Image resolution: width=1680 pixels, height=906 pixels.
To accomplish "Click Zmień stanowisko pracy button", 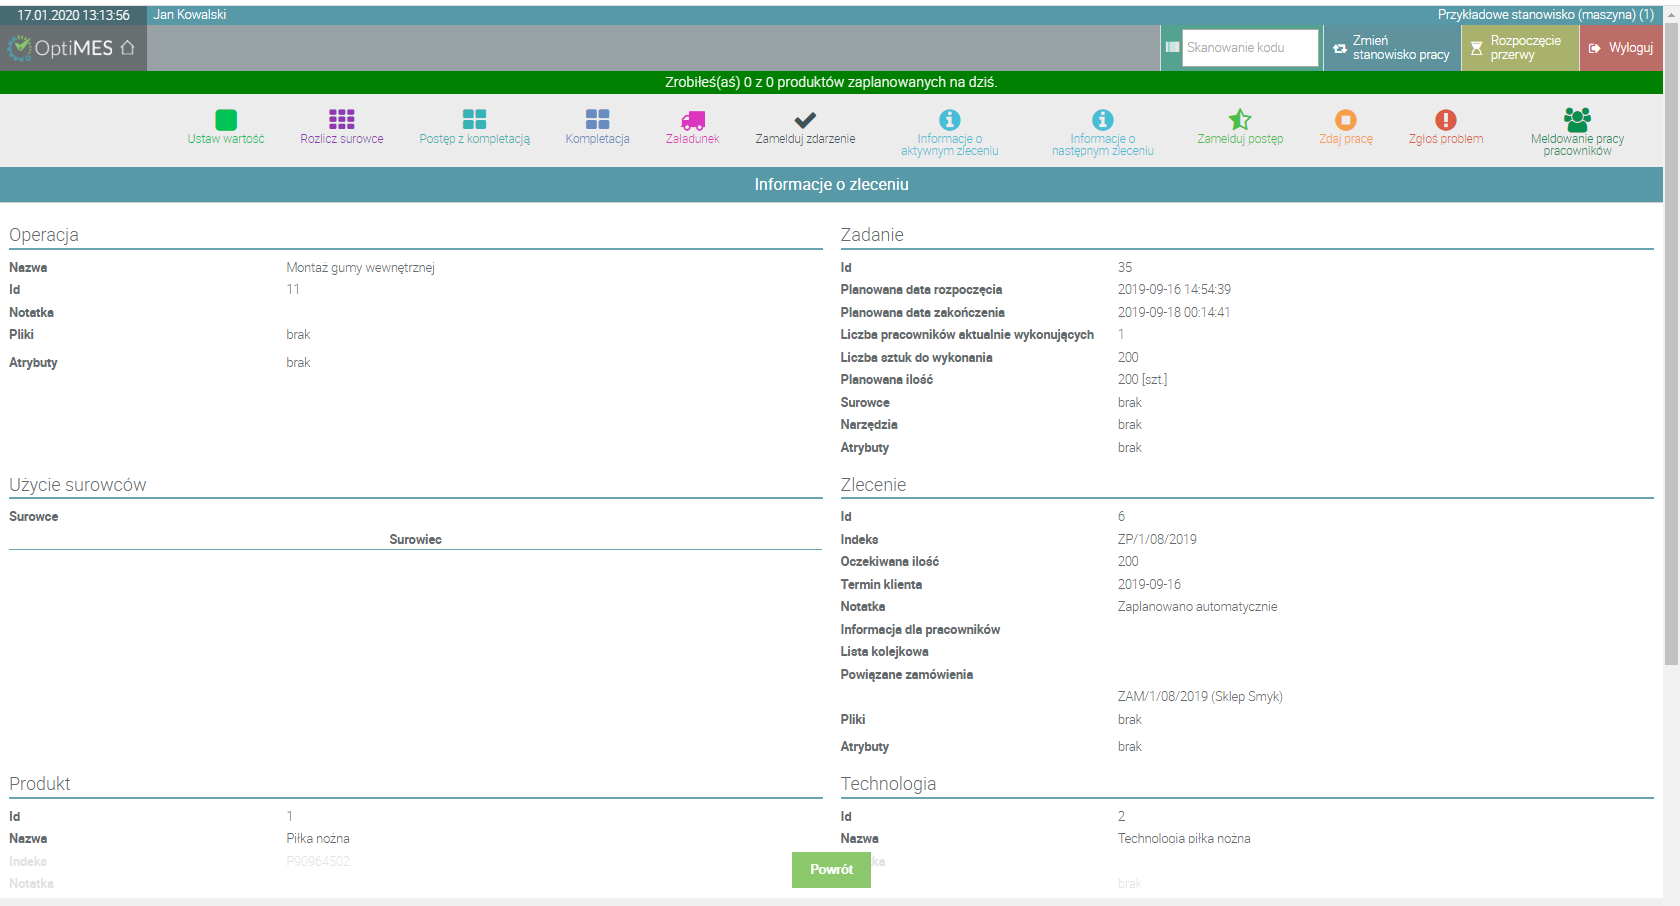I will coord(1392,48).
